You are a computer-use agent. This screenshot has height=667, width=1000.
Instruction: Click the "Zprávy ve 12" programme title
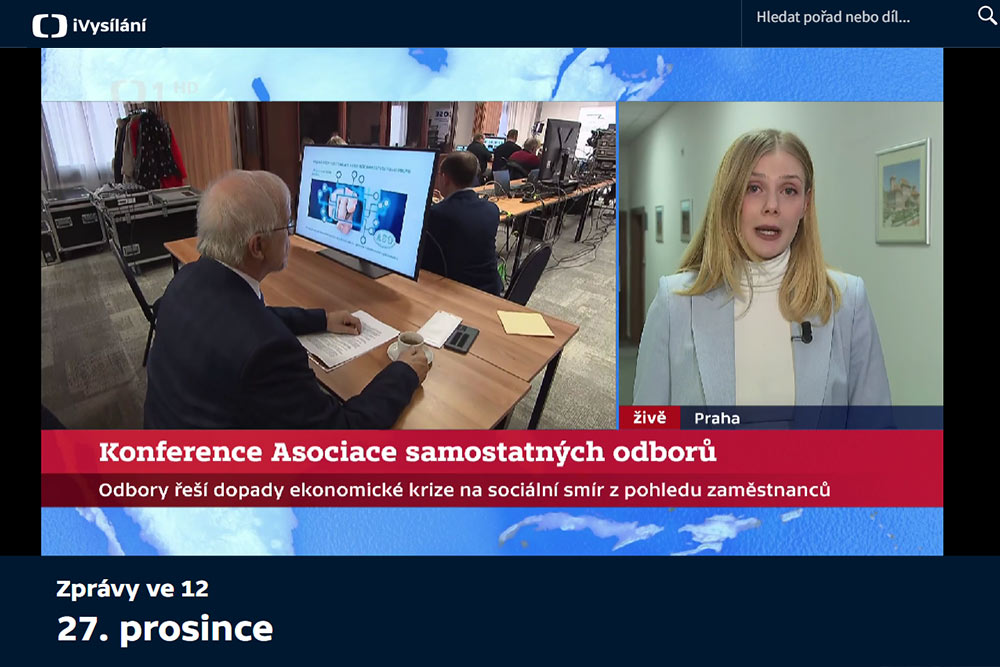coord(132,589)
